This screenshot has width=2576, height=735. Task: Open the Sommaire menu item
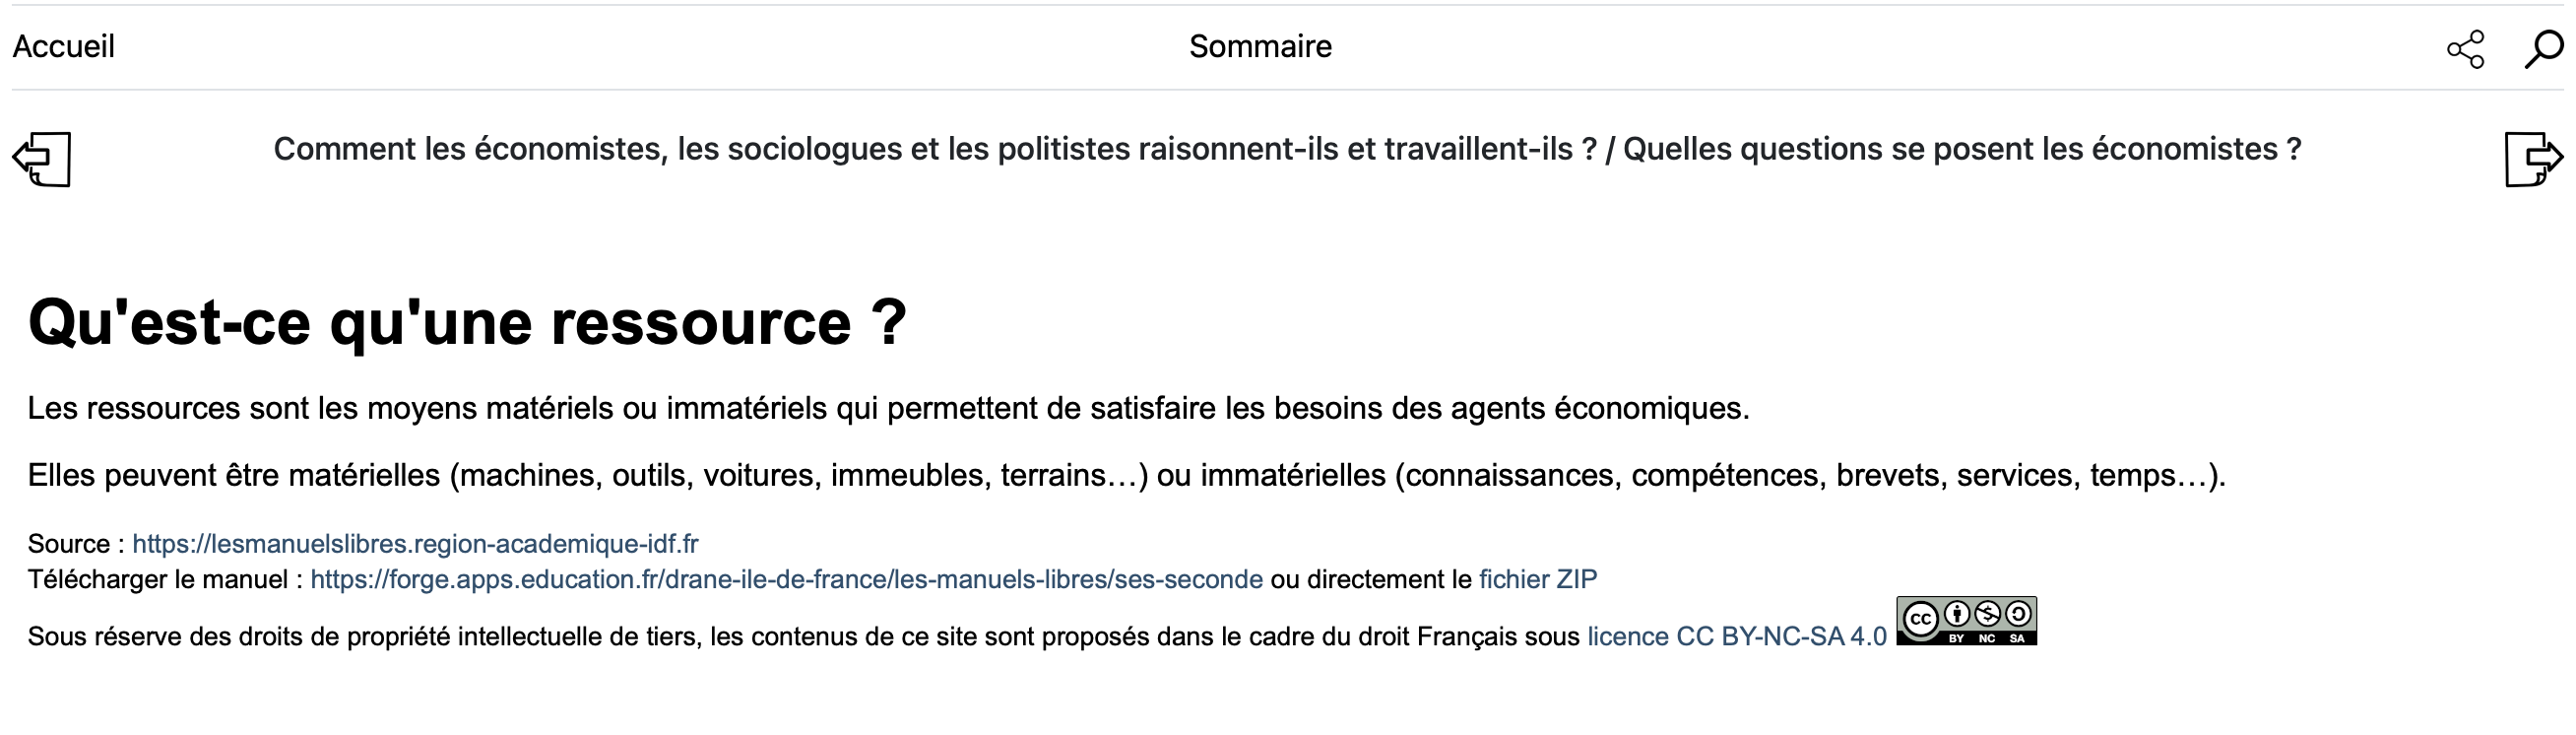pyautogui.click(x=1260, y=47)
